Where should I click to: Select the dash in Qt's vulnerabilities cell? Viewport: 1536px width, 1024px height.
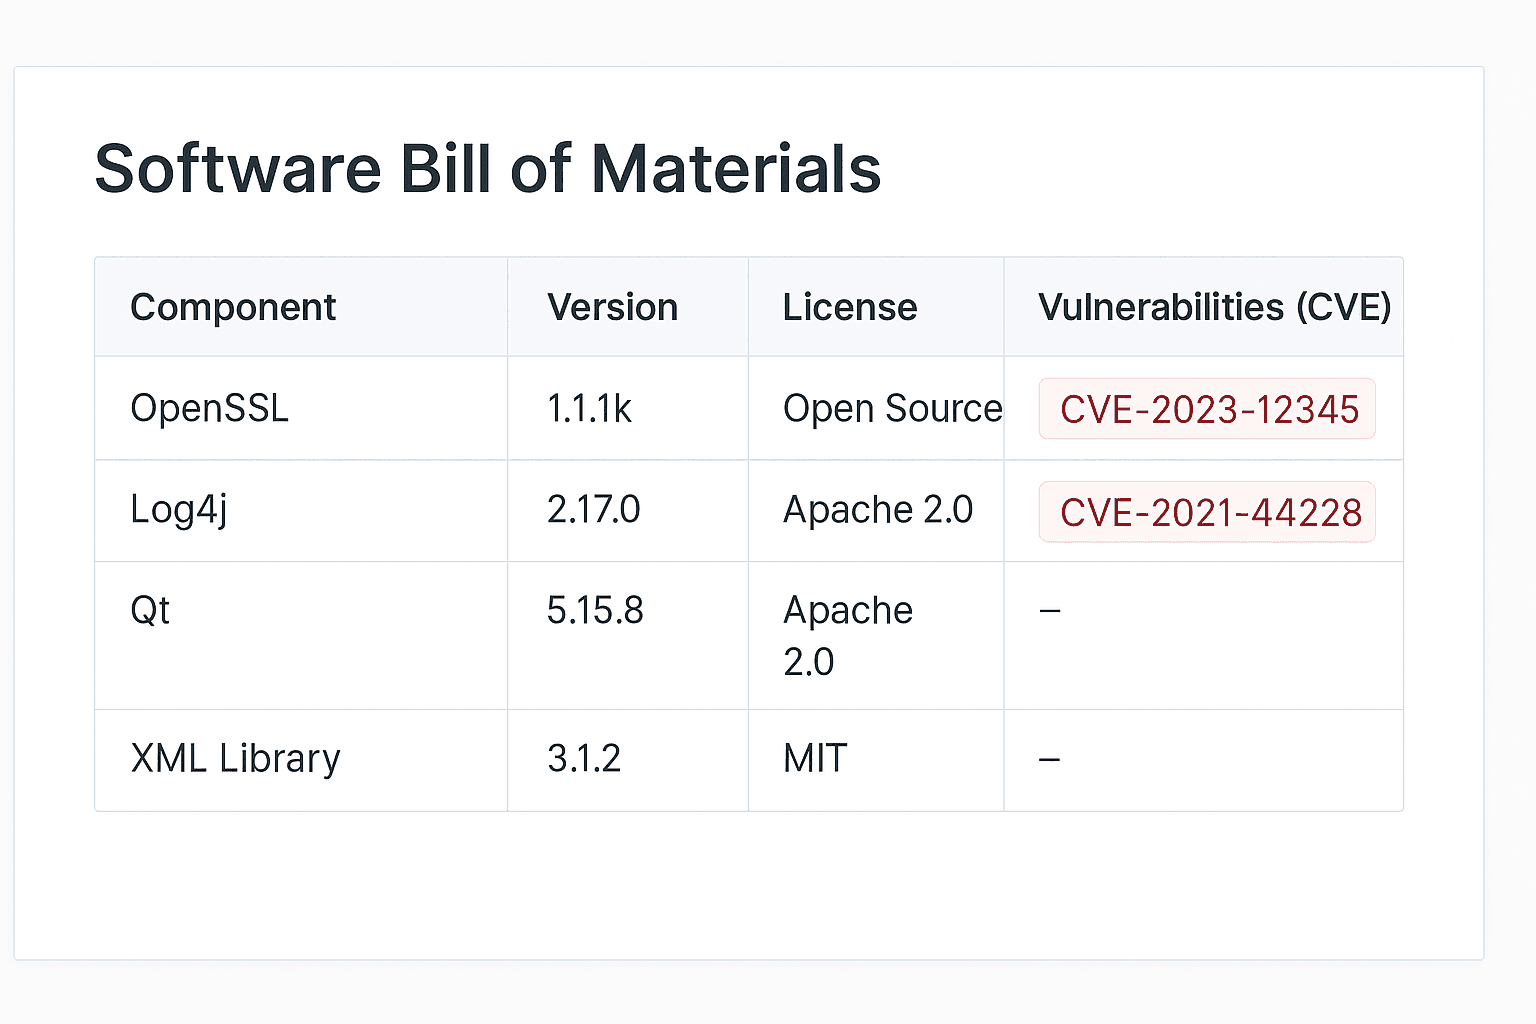pyautogui.click(x=1049, y=610)
